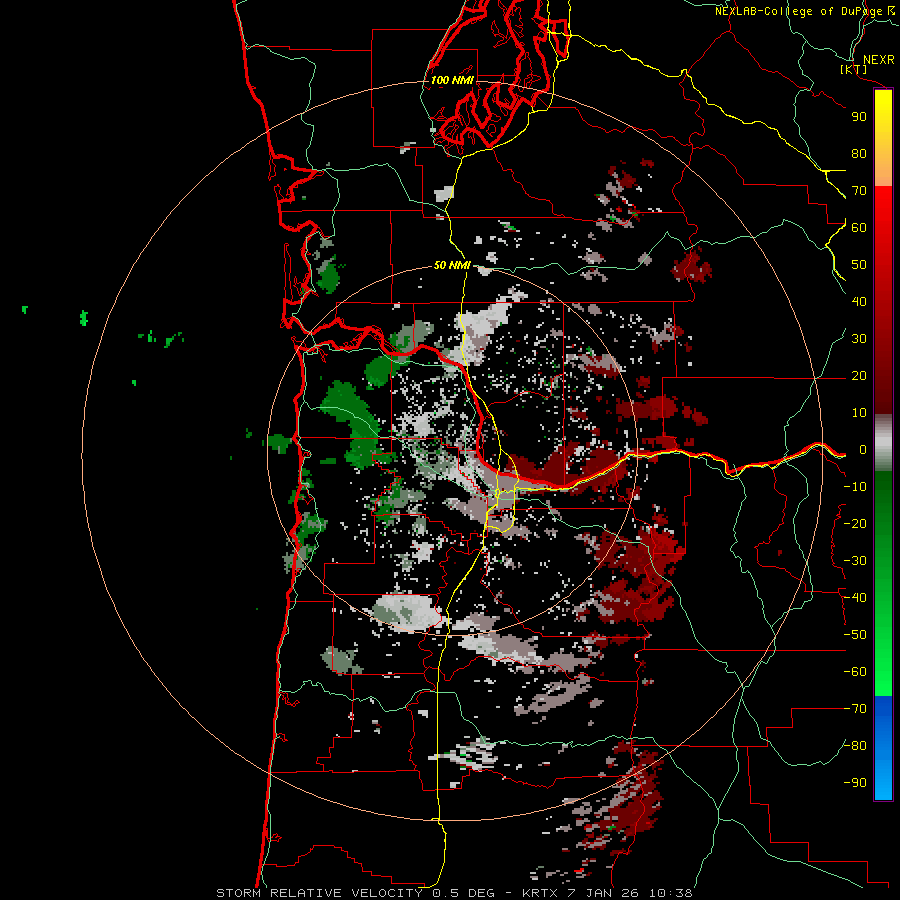Click the "-30" scale label
Image resolution: width=900 pixels, height=900 pixels.
click(855, 561)
